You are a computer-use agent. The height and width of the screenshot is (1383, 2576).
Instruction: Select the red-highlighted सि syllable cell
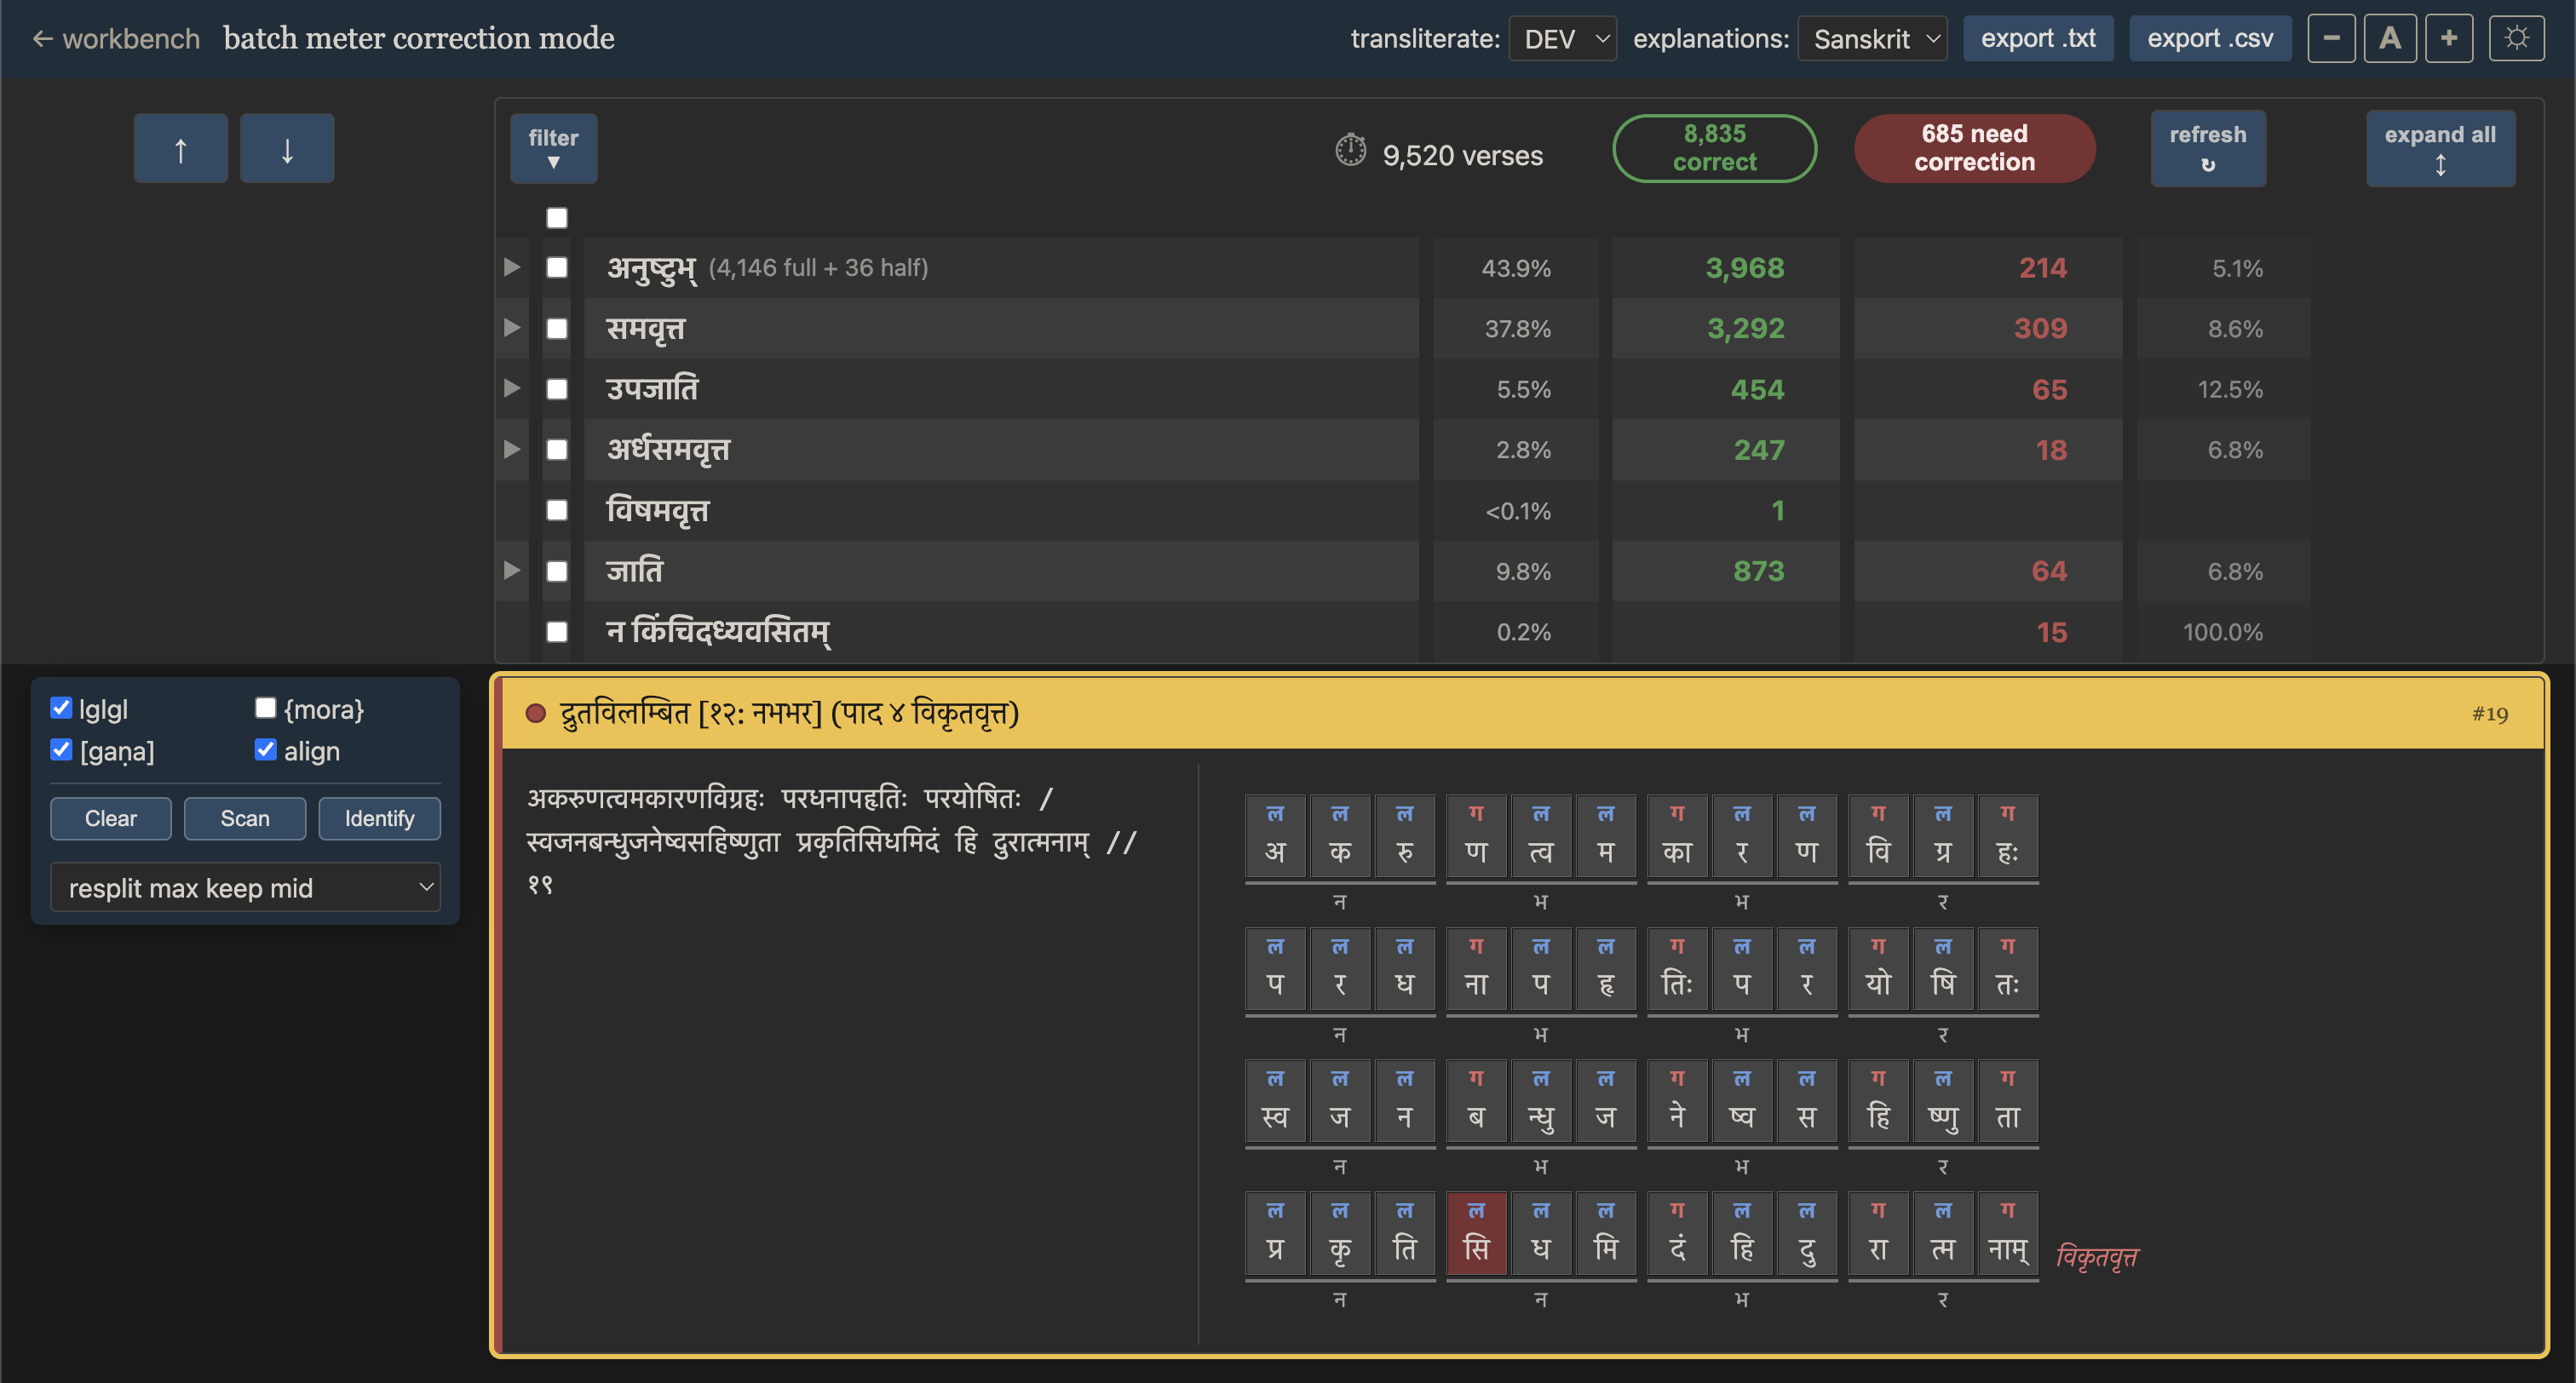coord(1476,1233)
